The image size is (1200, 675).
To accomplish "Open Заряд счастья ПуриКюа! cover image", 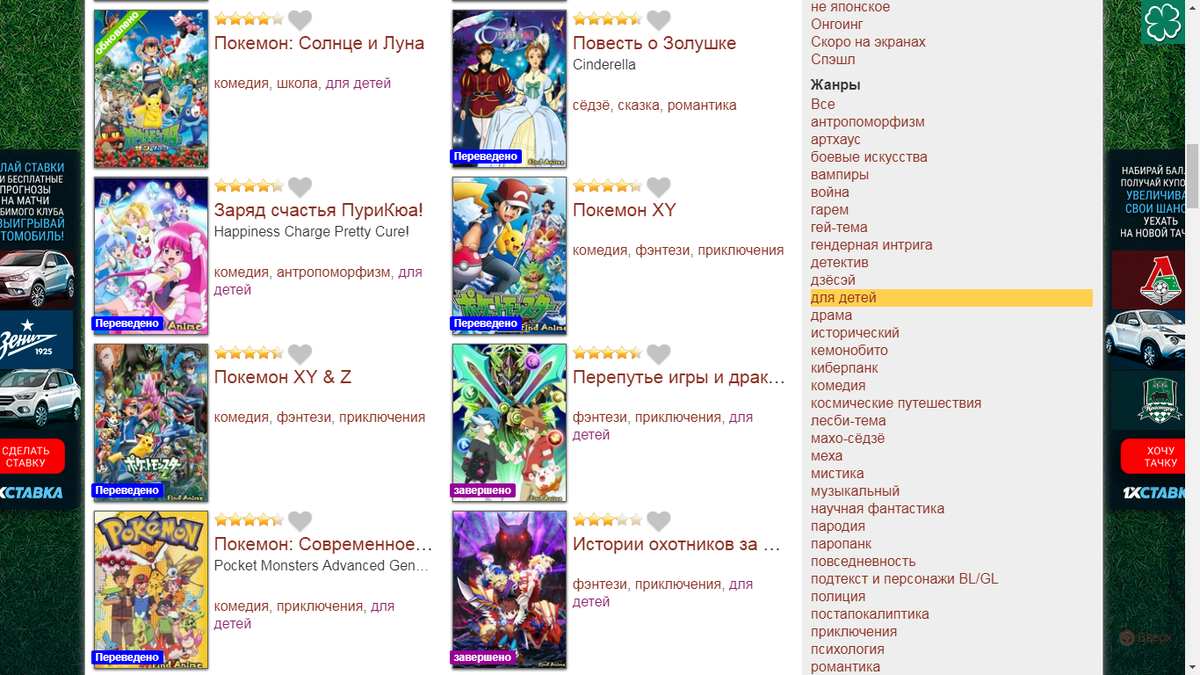I will pyautogui.click(x=151, y=255).
